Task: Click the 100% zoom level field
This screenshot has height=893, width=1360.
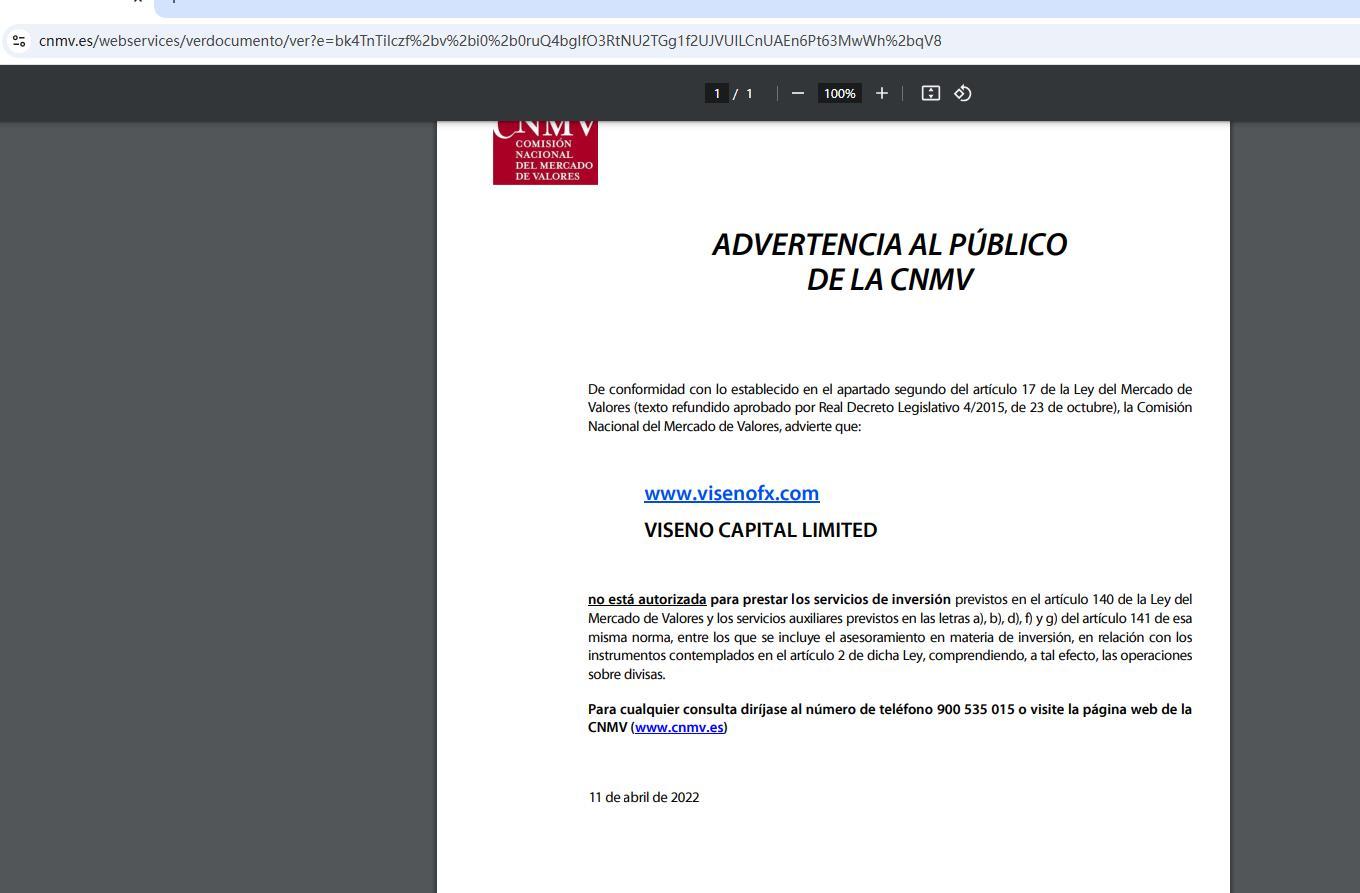Action: pos(839,93)
